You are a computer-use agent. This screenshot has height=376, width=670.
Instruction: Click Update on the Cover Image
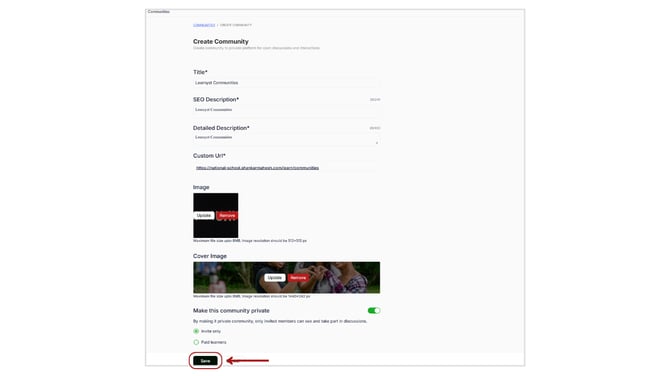[275, 278]
